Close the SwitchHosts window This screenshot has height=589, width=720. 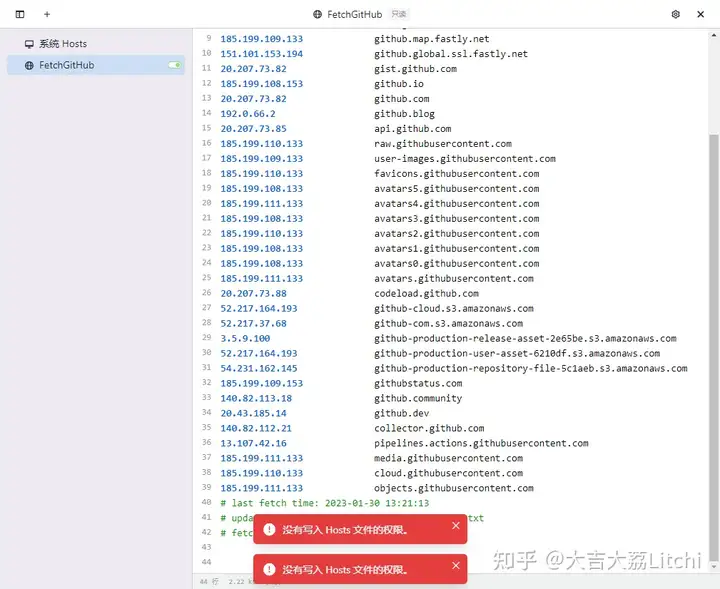coord(700,14)
